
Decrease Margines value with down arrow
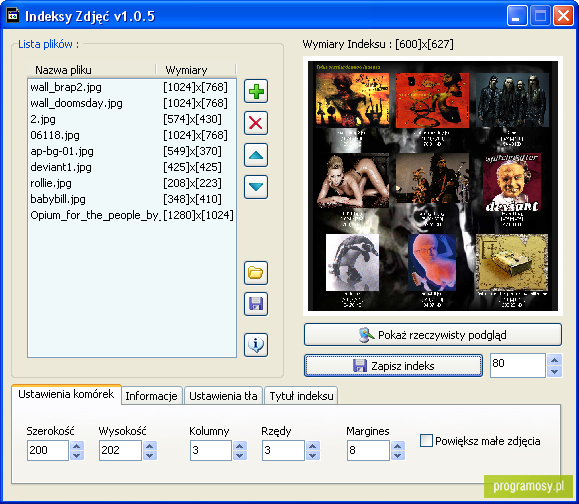point(398,455)
